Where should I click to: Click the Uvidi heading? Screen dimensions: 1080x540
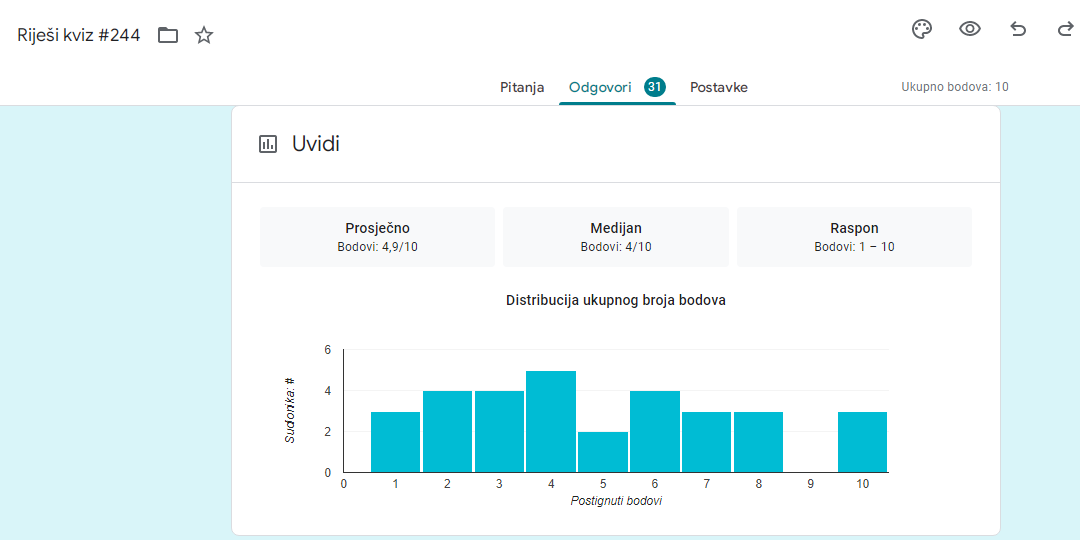point(315,144)
